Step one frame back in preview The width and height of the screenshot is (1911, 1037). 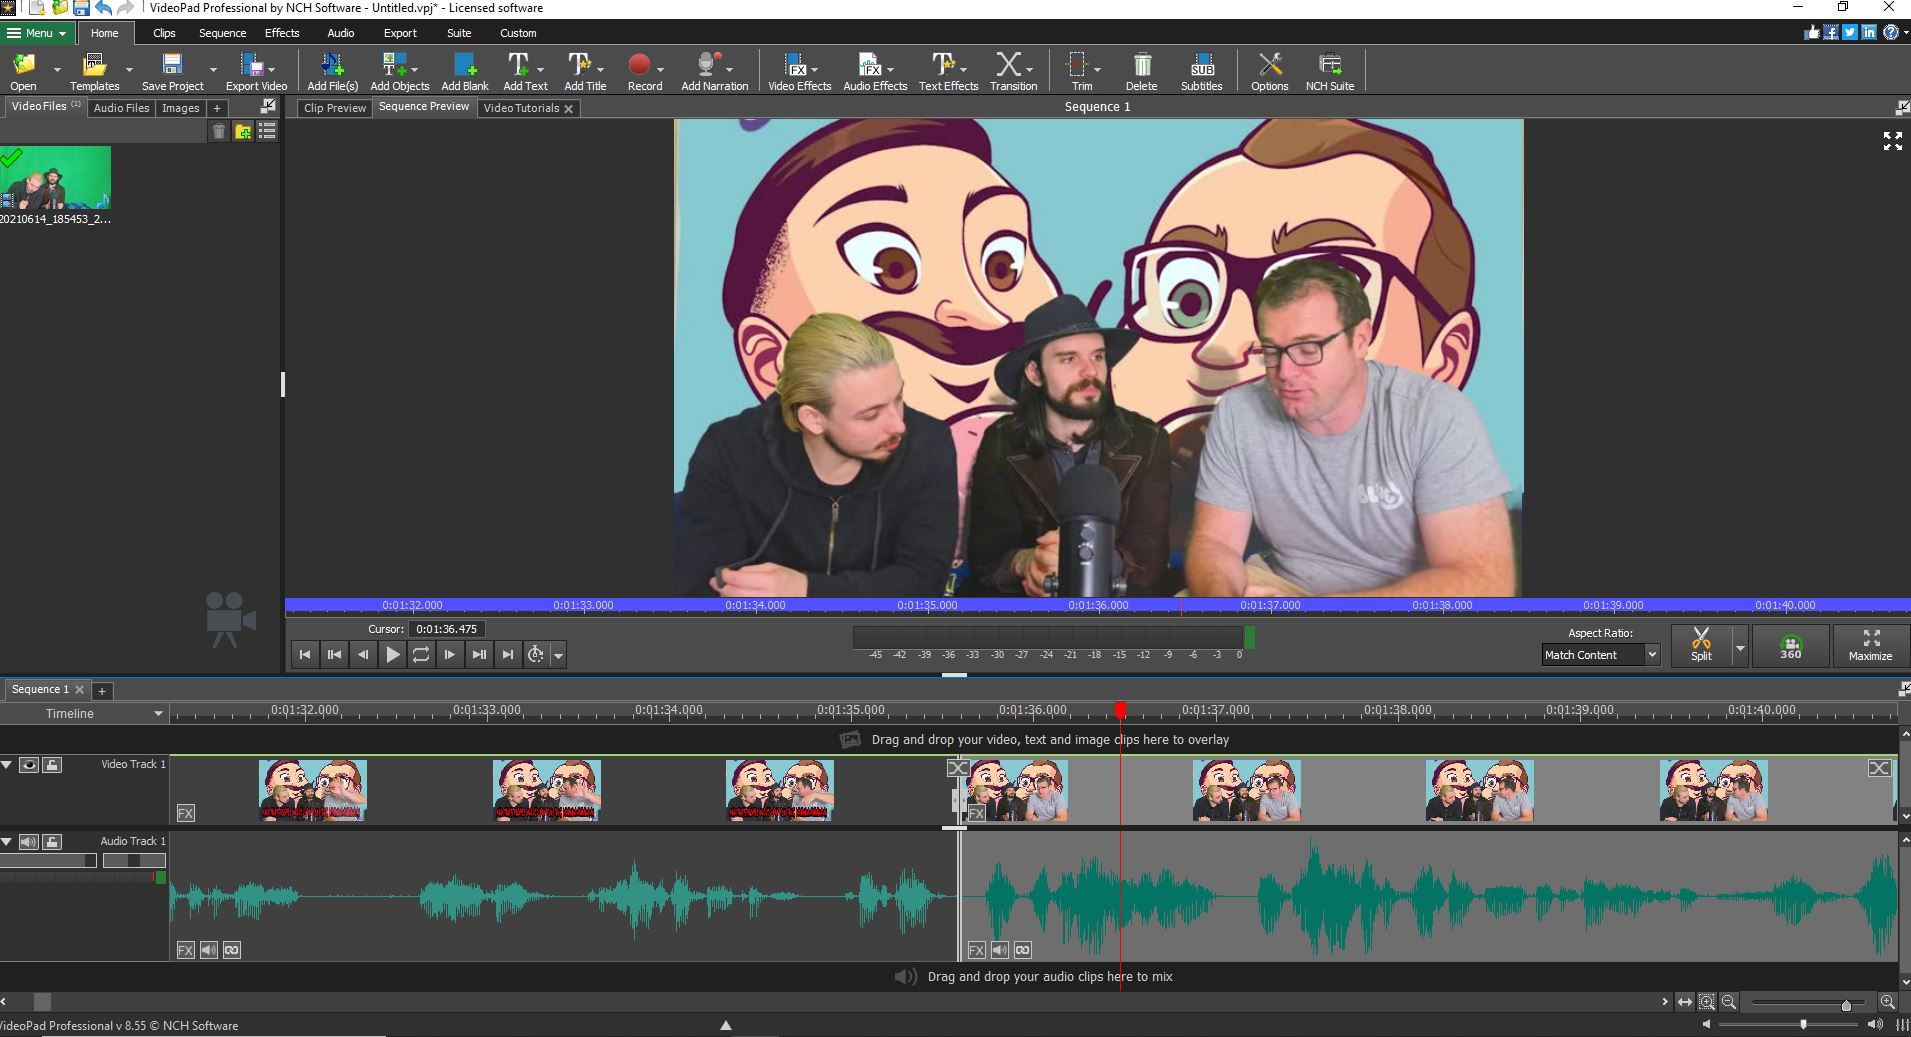click(363, 655)
